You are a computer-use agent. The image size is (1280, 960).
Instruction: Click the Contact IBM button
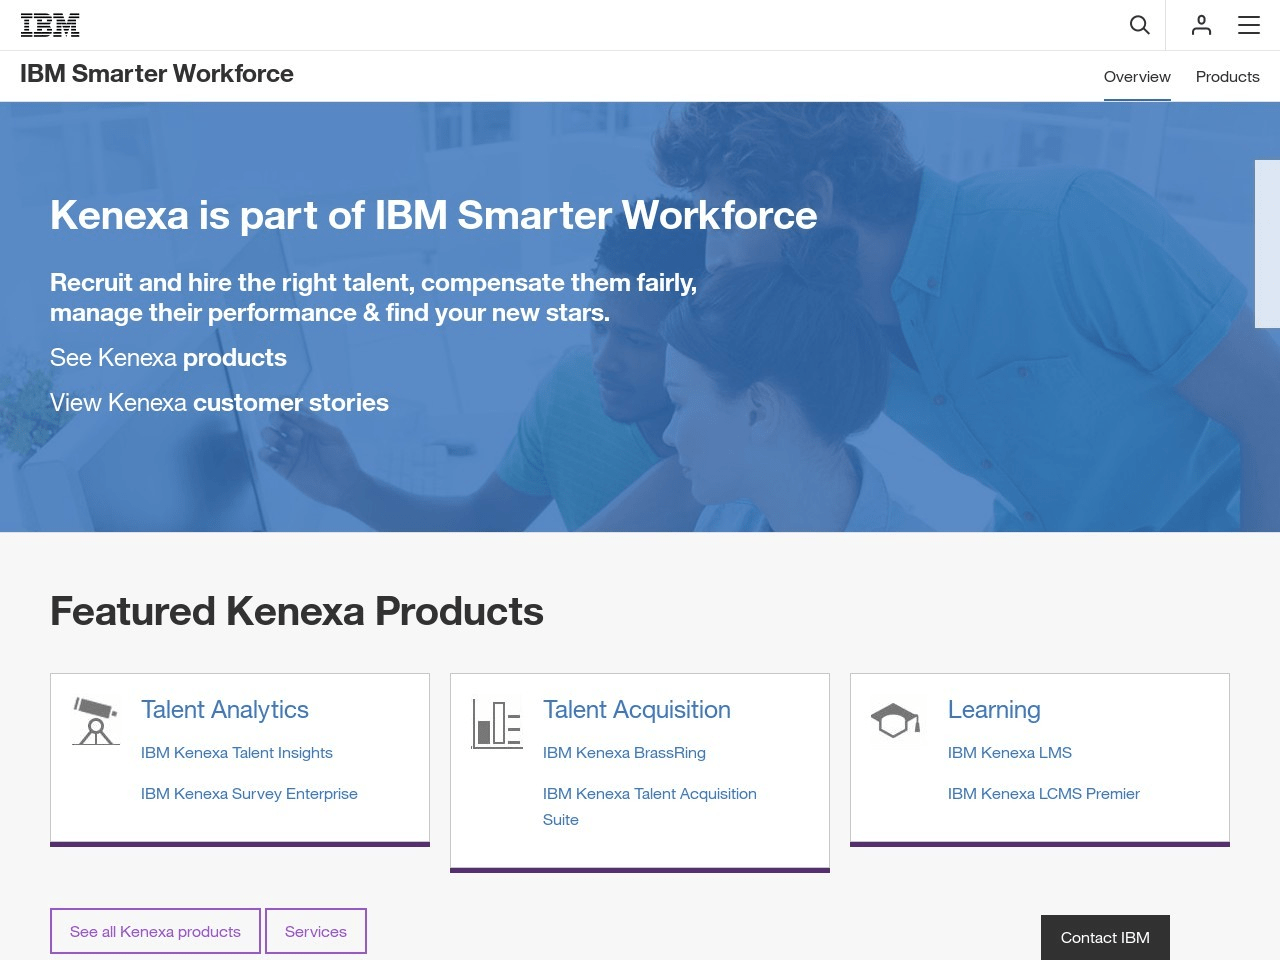point(1105,938)
